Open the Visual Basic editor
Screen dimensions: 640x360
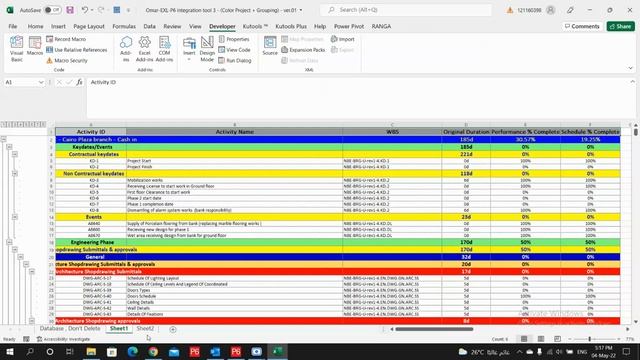(x=16, y=49)
